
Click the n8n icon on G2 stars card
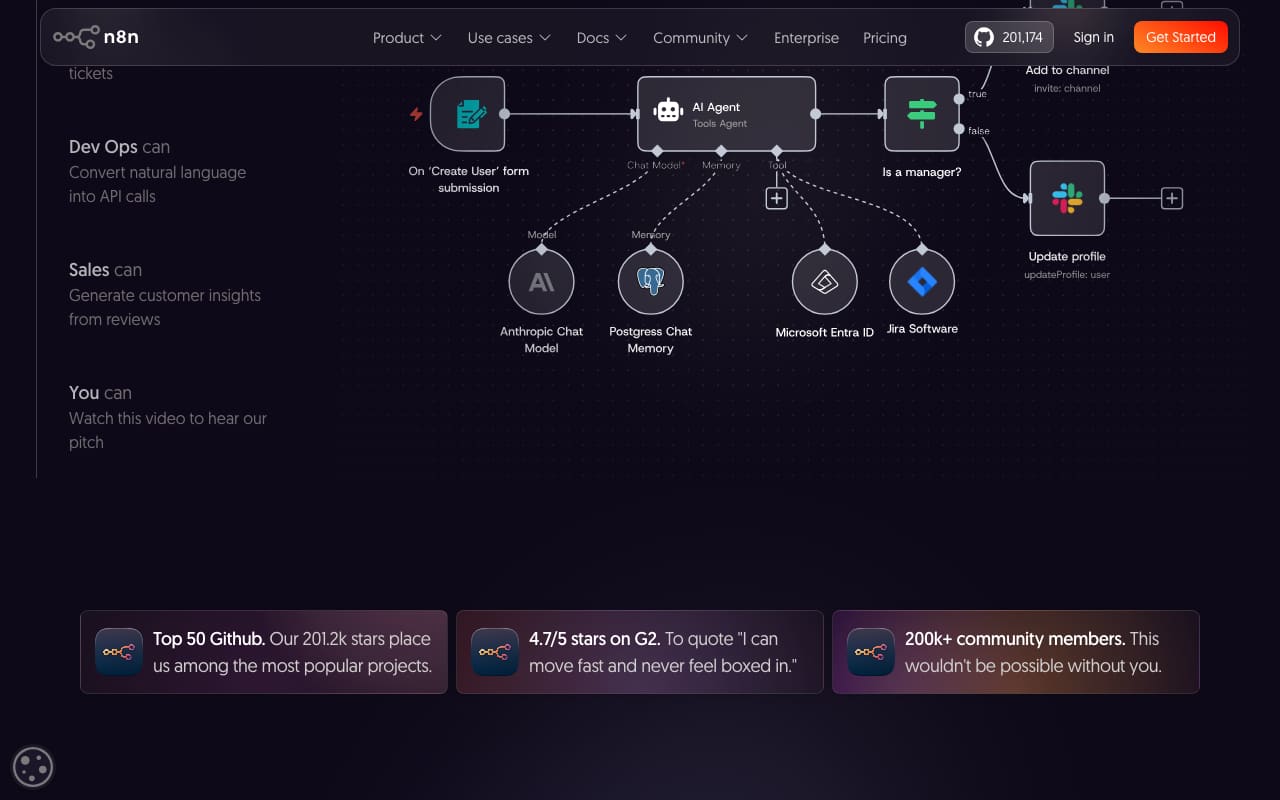coord(495,652)
